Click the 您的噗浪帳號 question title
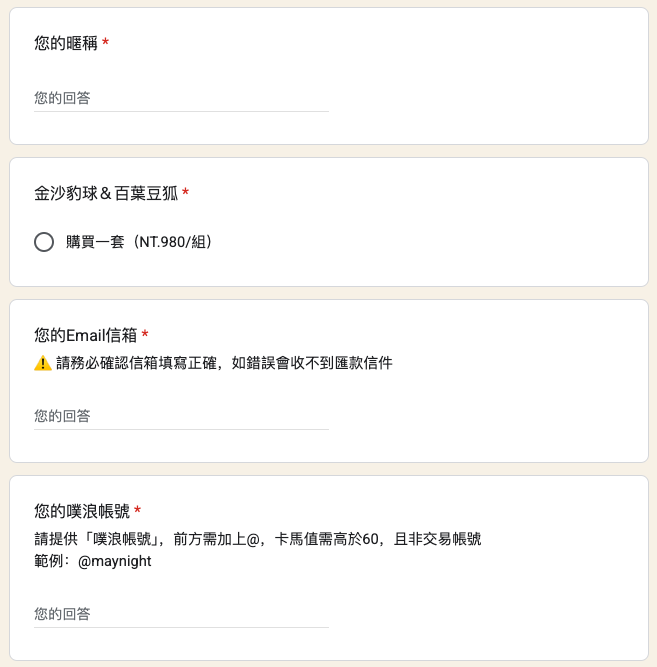Screen dimensions: 657x667 [x=82, y=511]
